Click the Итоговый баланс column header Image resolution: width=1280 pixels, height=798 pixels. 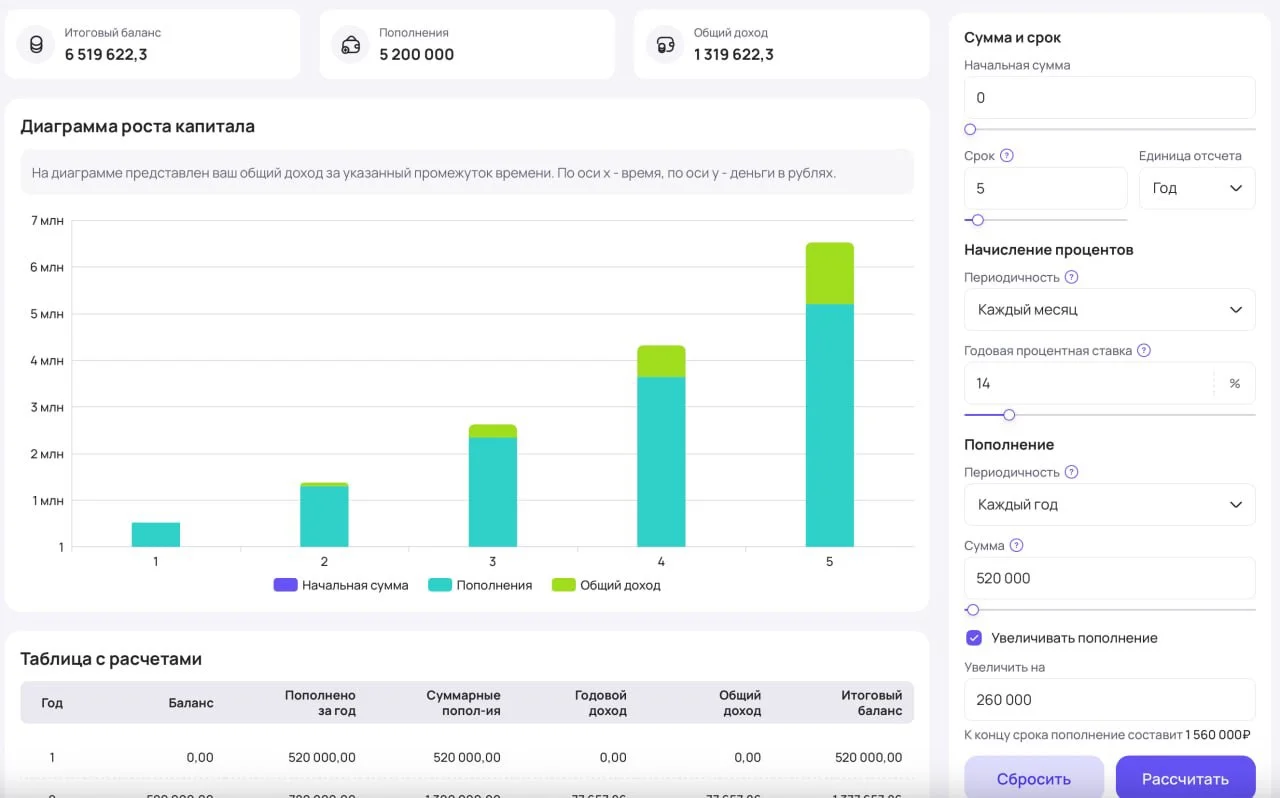[871, 703]
